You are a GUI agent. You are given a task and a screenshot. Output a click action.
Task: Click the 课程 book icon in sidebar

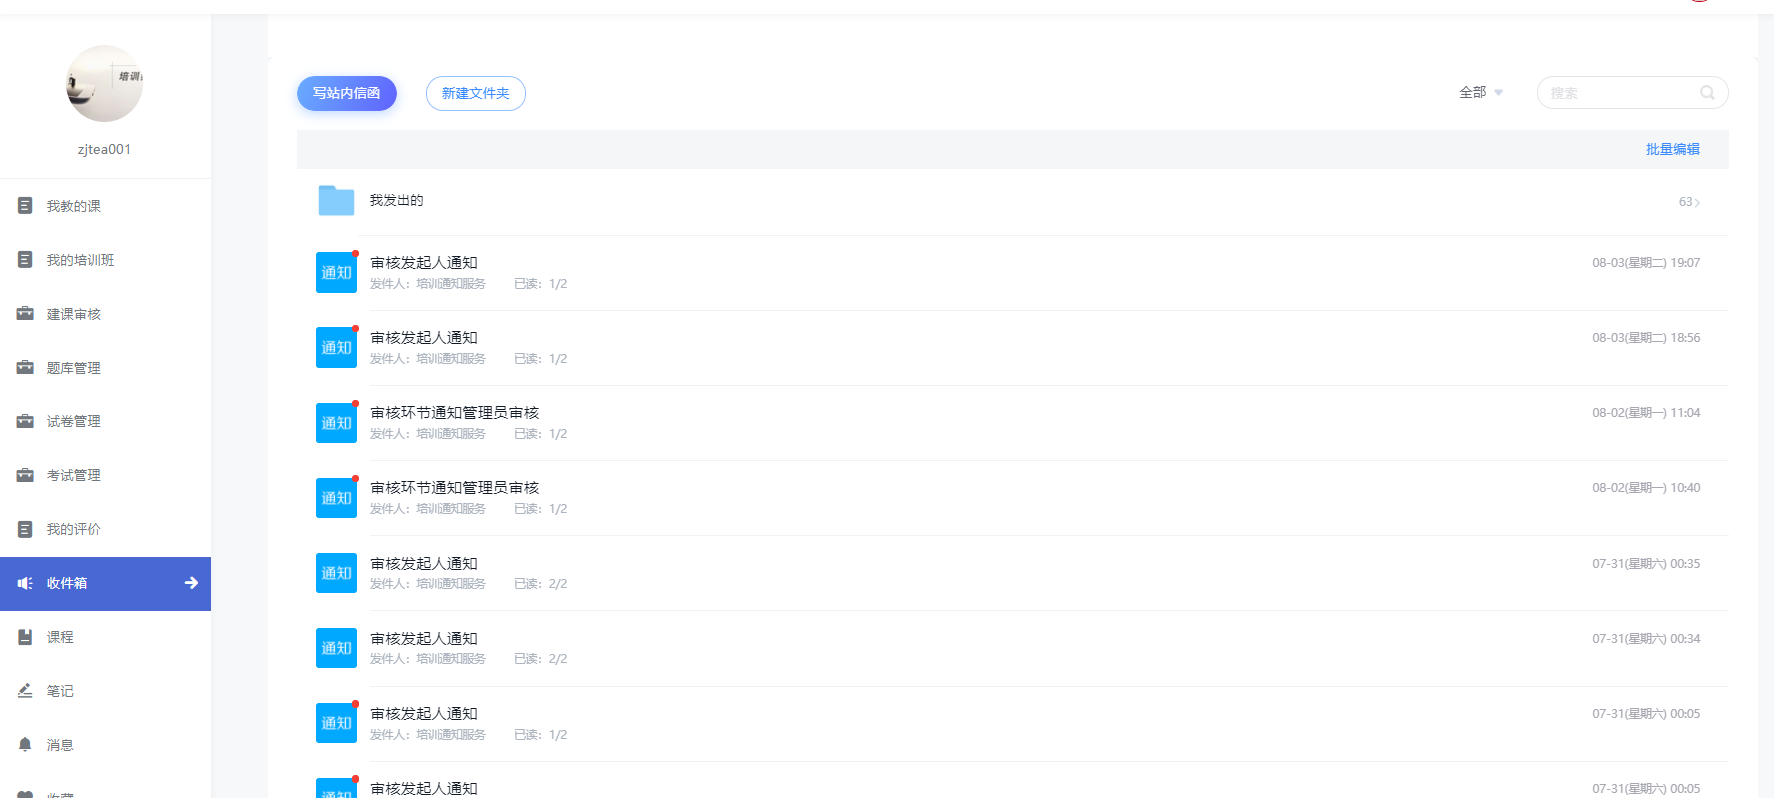(x=25, y=637)
